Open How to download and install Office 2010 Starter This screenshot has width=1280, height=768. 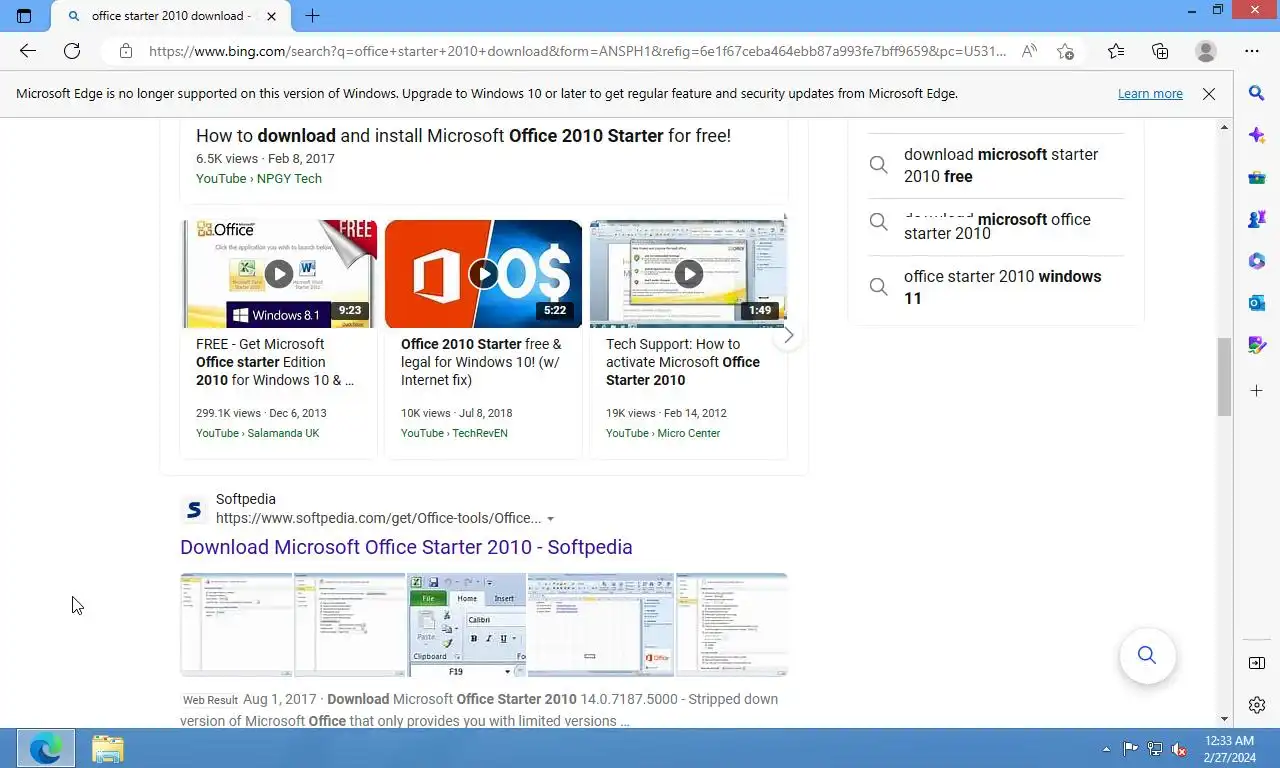463,135
